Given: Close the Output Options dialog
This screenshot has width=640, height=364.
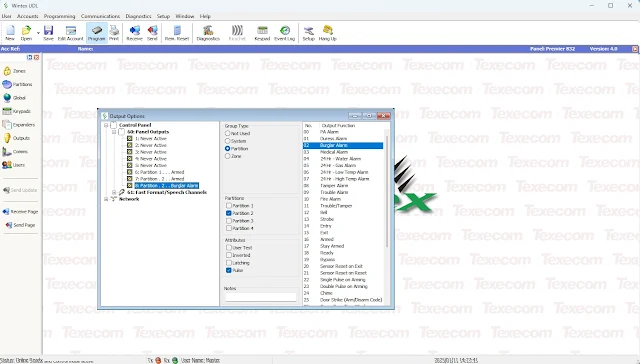Looking at the screenshot, I should point(383,116).
